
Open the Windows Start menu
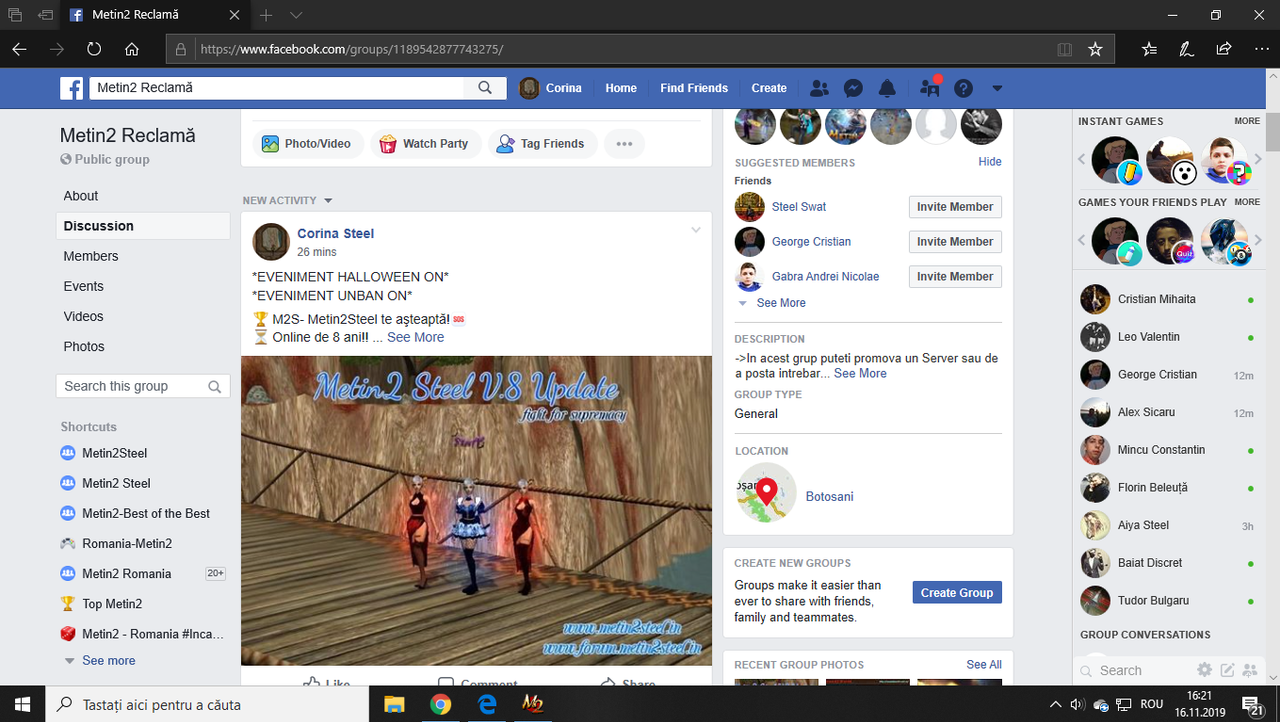(22, 704)
